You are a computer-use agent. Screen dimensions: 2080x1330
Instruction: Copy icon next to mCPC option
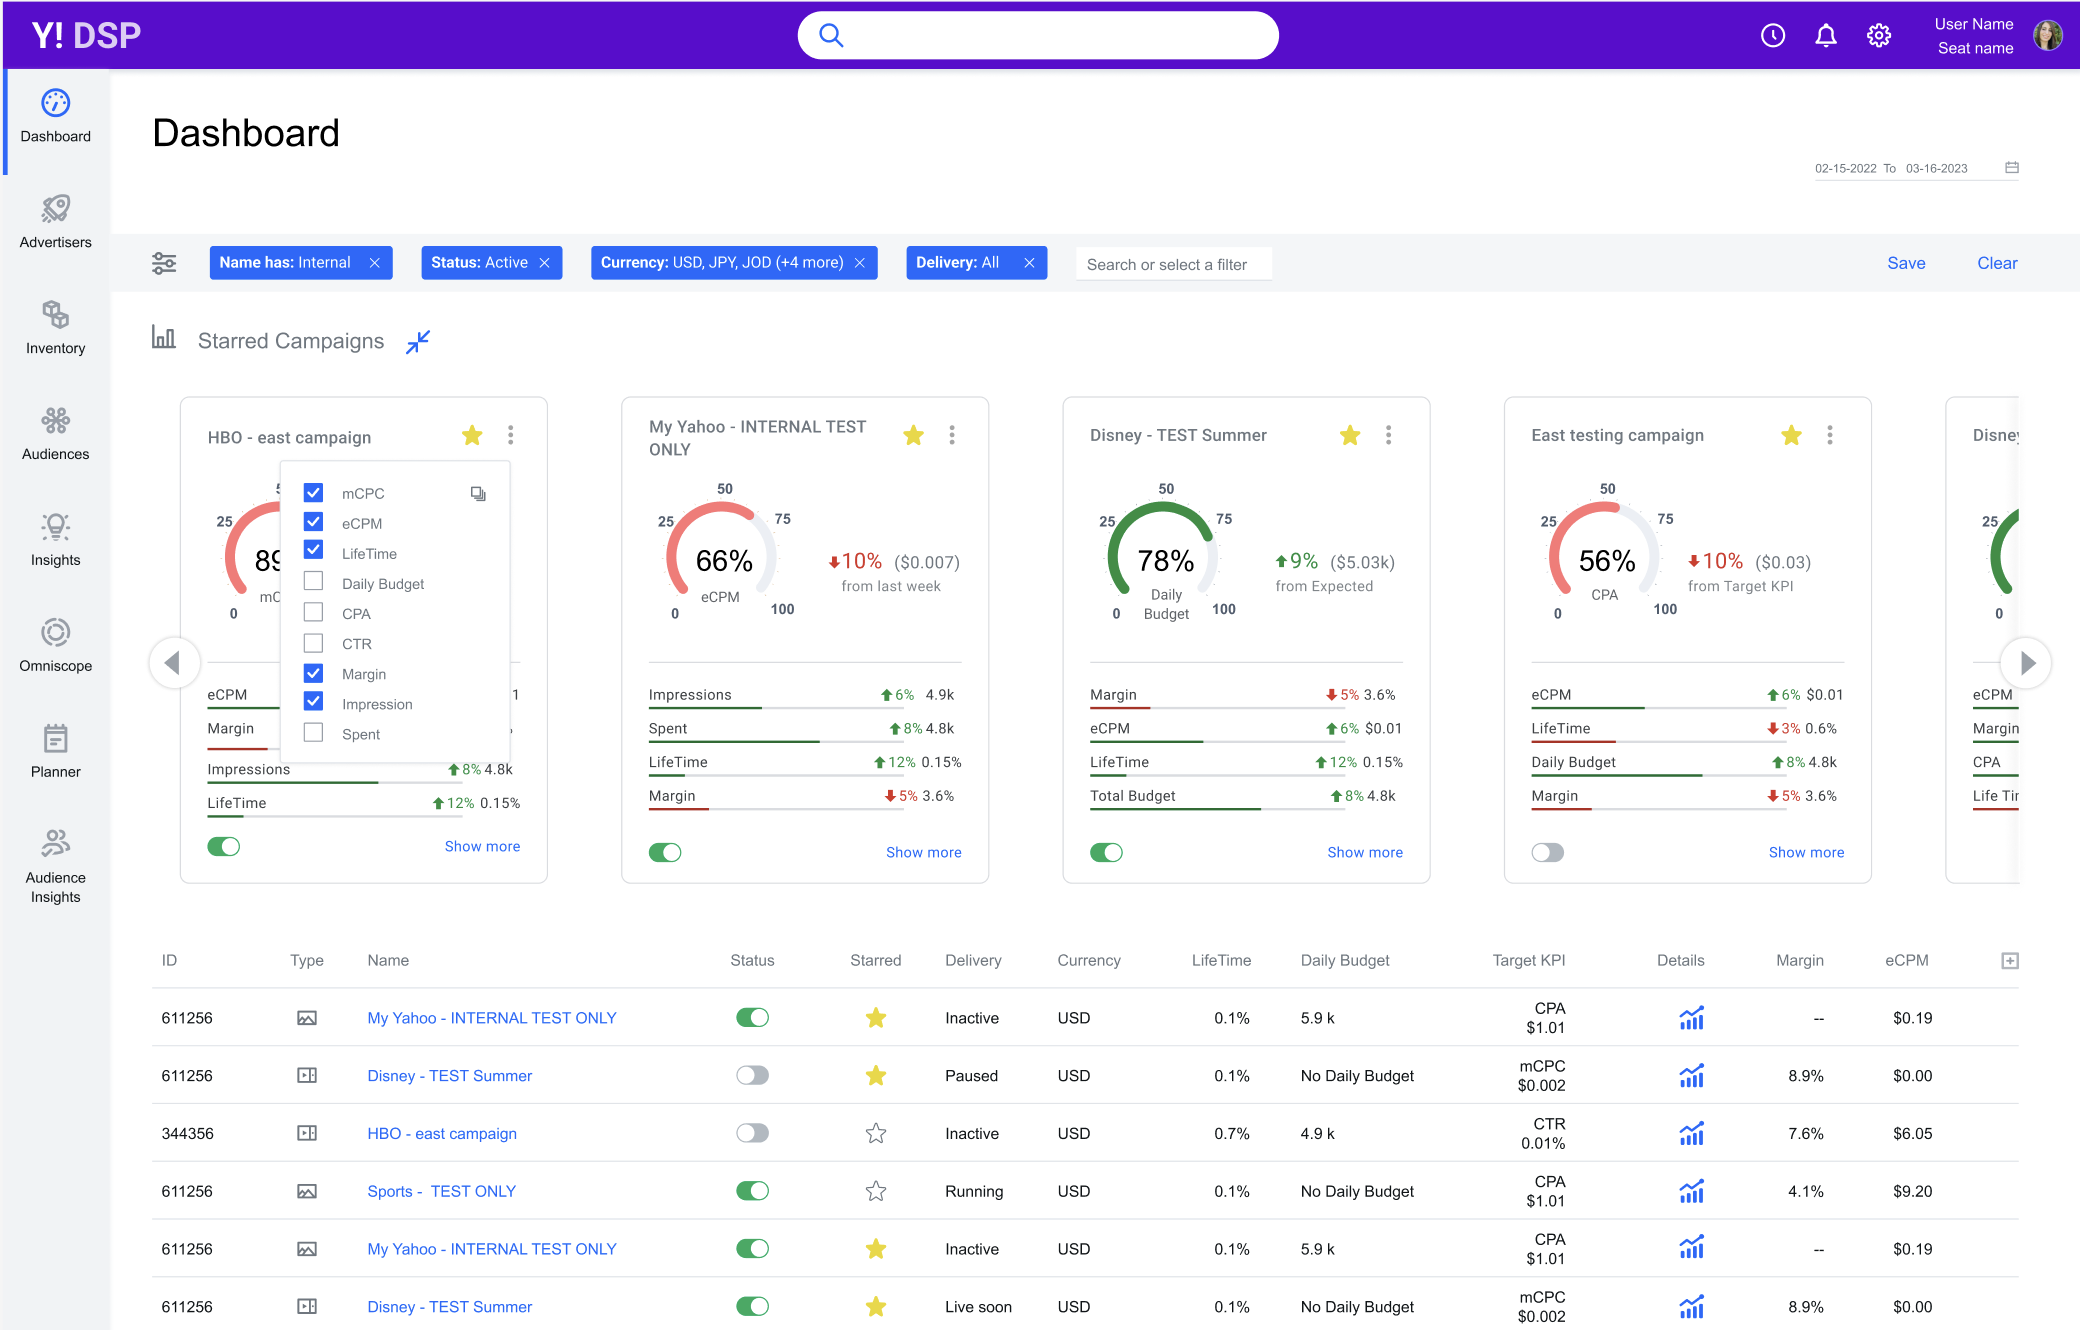[478, 494]
